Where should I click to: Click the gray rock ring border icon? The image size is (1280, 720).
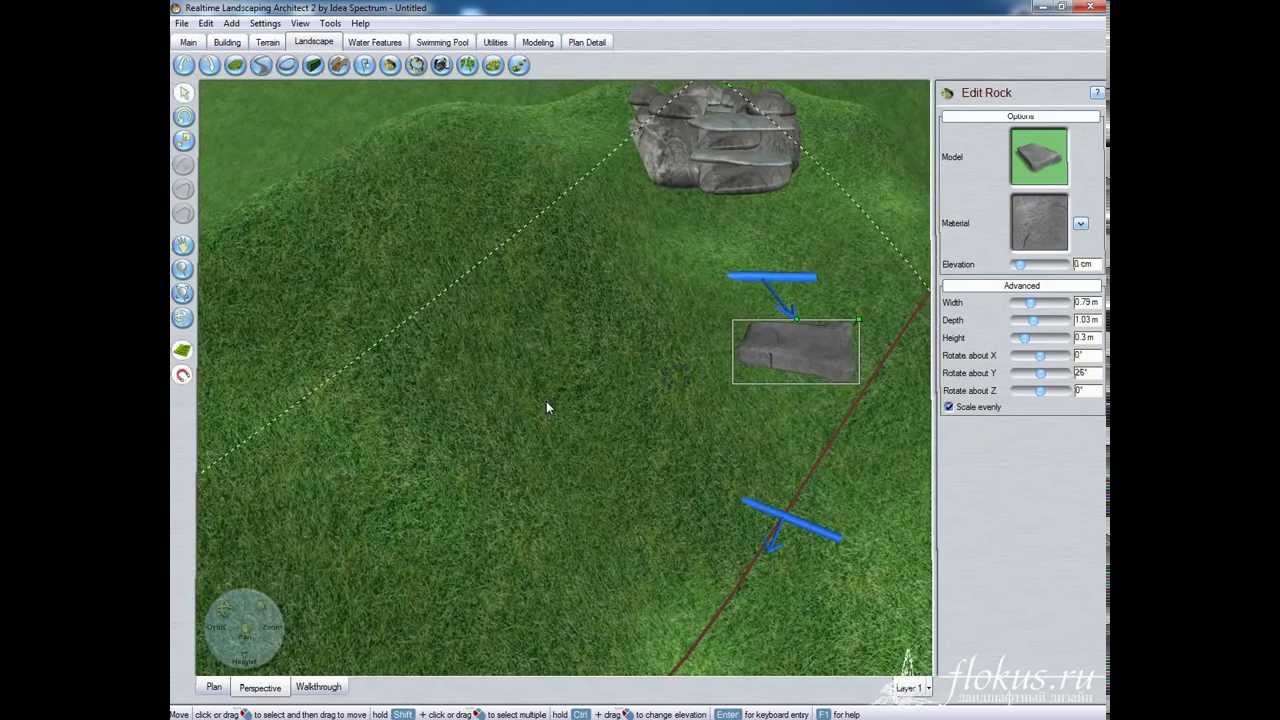416,65
